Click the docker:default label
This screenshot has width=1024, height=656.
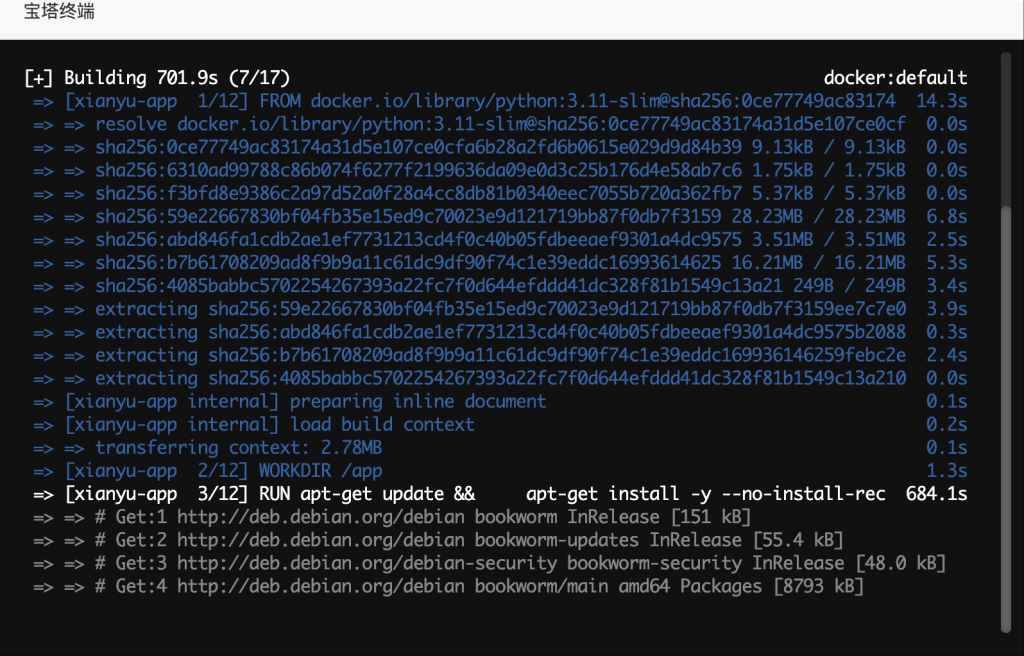coord(895,78)
